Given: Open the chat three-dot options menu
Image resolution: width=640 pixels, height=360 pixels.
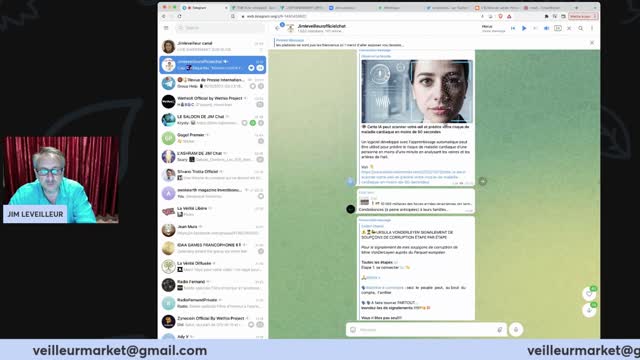Looking at the screenshot, I should (592, 28).
